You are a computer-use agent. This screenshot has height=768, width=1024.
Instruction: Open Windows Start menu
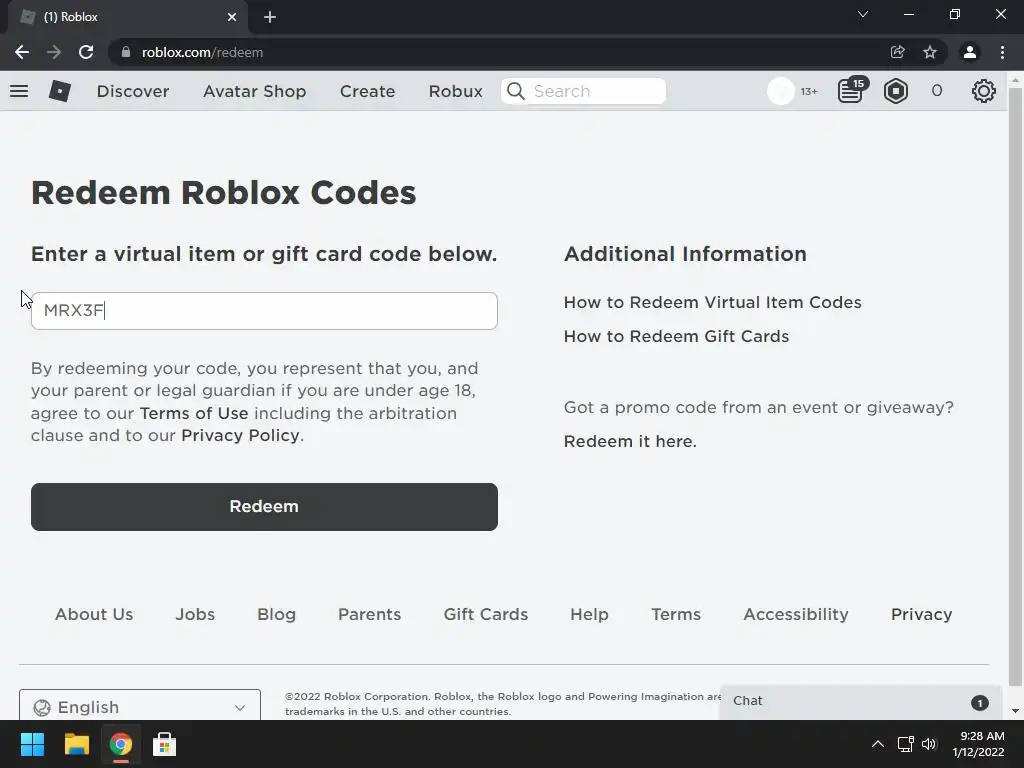(x=32, y=744)
